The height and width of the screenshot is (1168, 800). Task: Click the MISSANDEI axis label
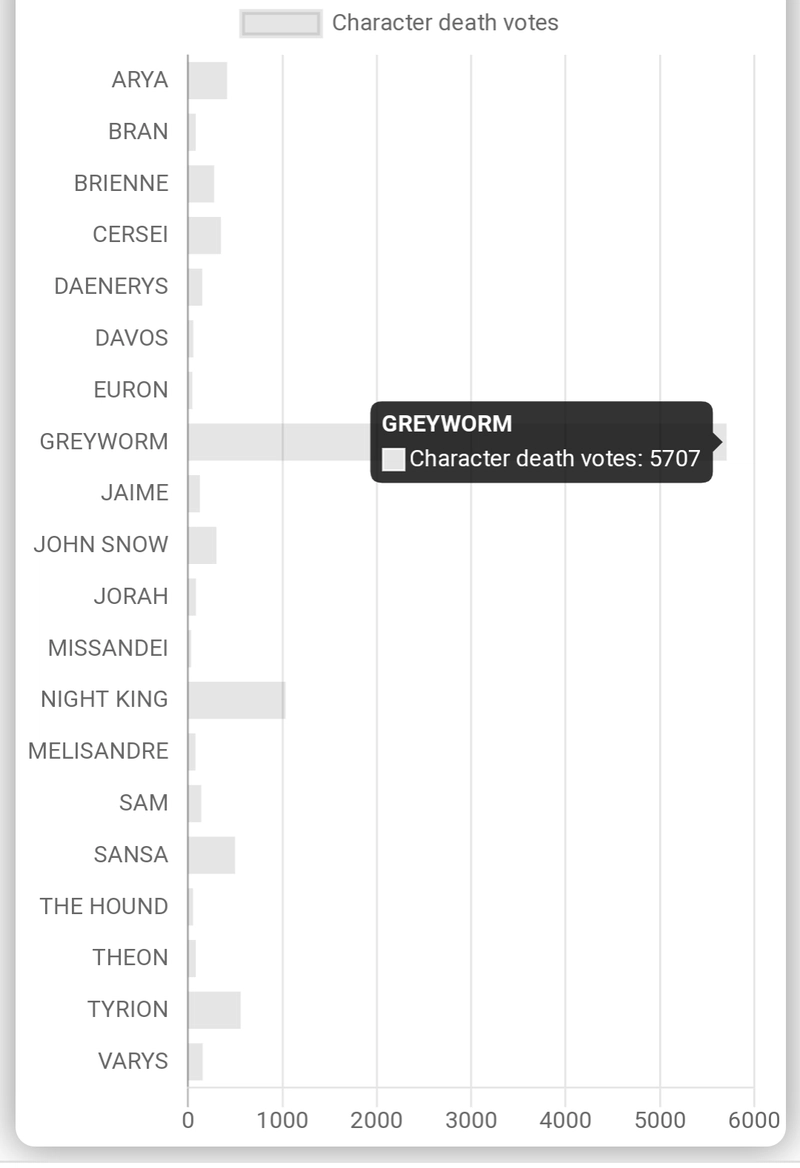pos(108,648)
